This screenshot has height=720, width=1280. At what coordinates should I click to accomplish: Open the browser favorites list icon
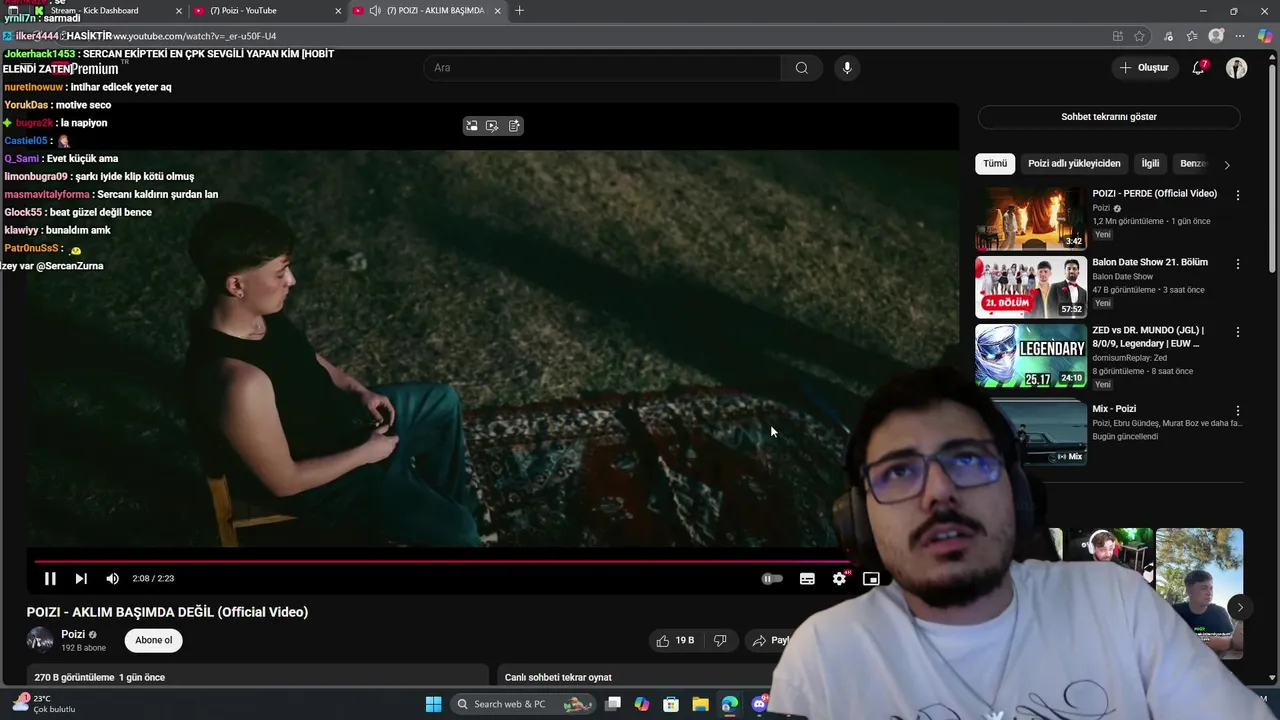point(1192,36)
